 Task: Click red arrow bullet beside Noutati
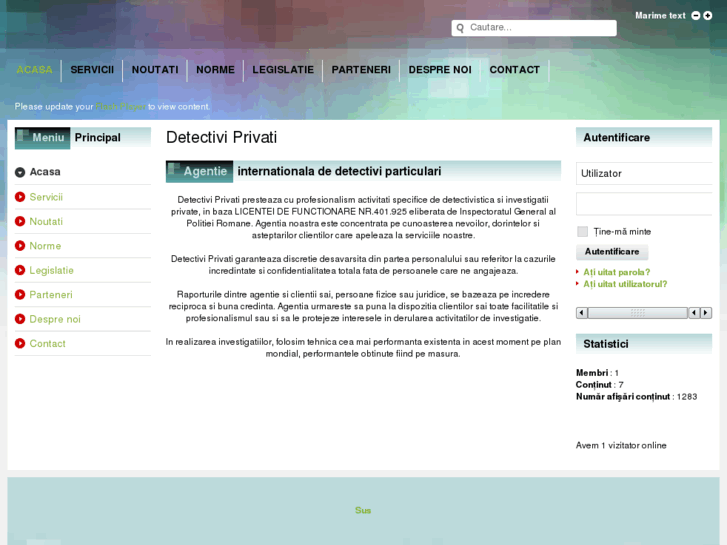(x=20, y=221)
